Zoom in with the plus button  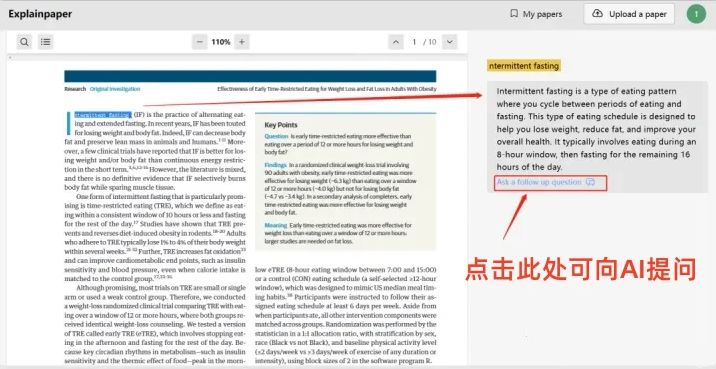pyautogui.click(x=242, y=42)
